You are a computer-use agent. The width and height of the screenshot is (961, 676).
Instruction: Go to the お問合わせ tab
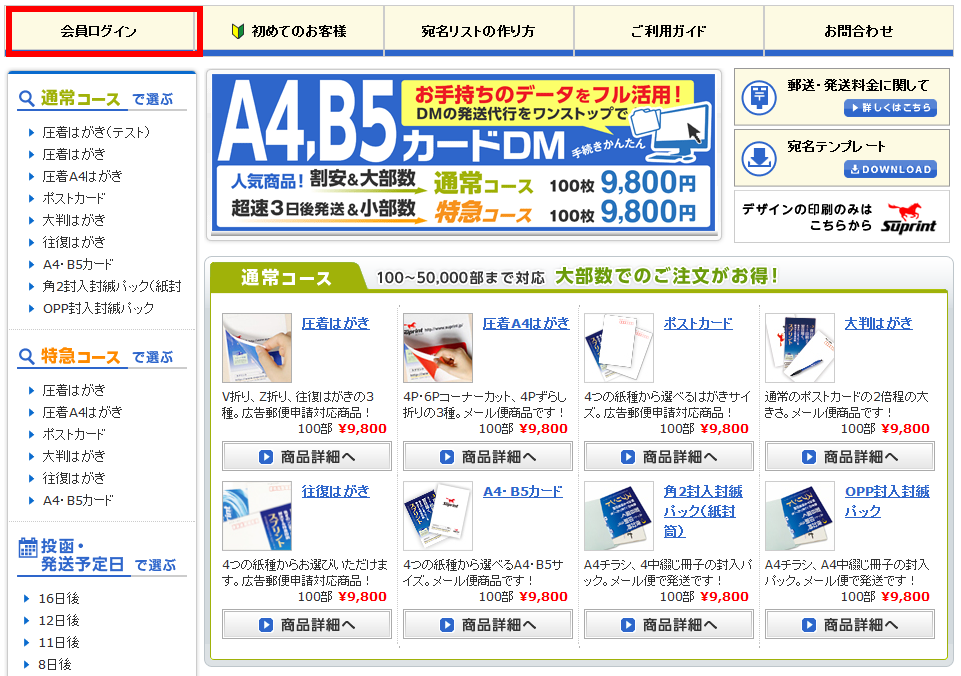(858, 31)
